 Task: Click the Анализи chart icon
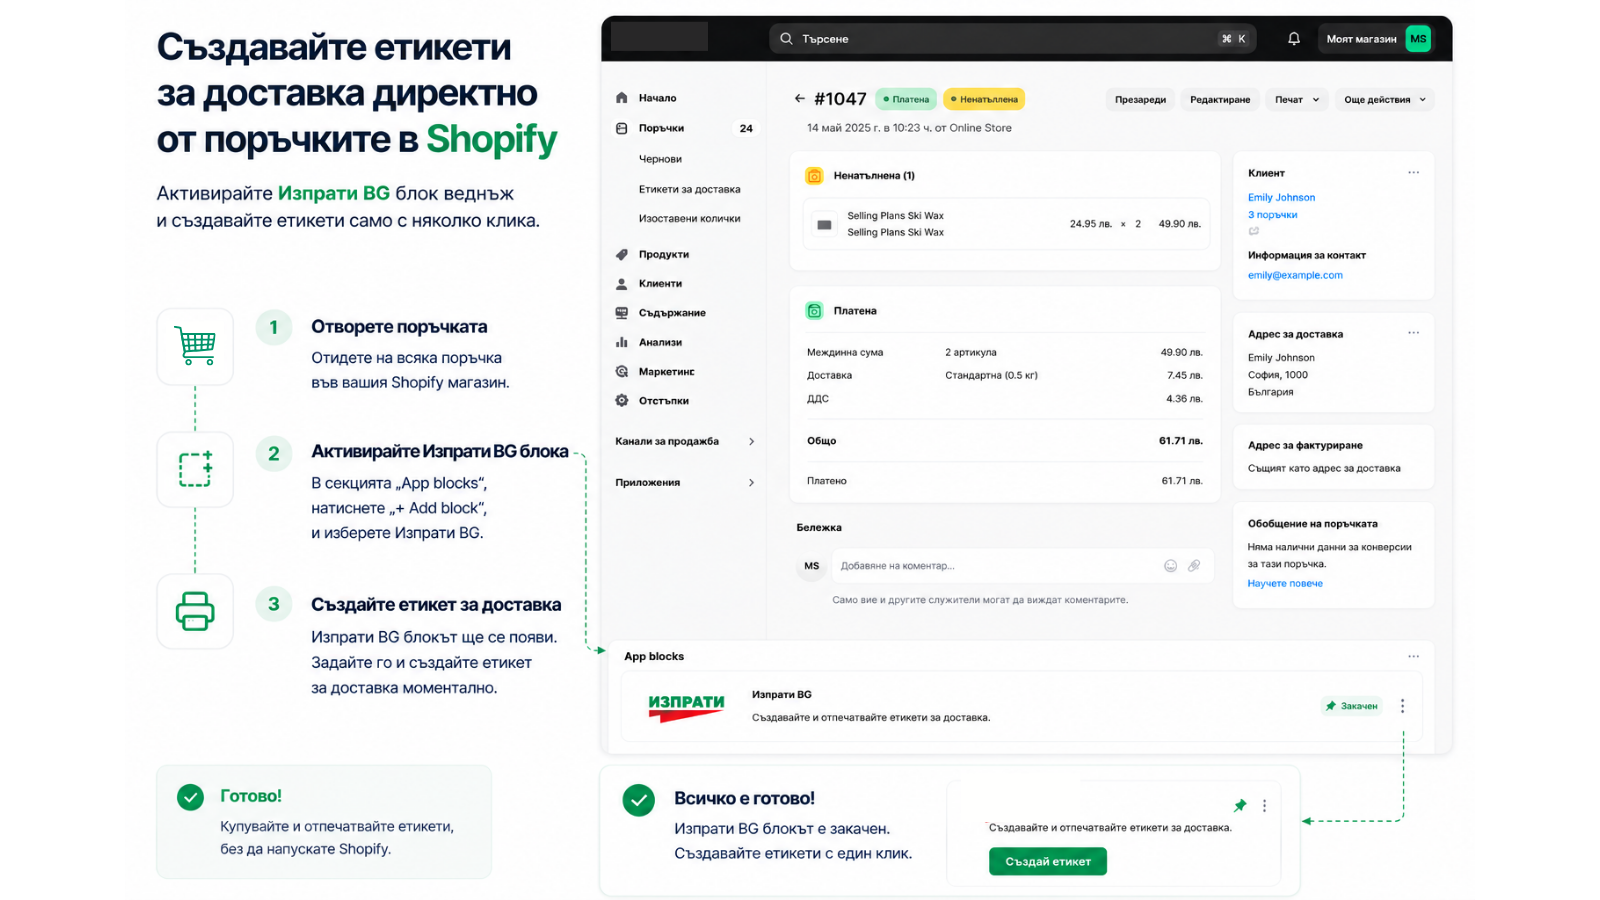click(622, 342)
